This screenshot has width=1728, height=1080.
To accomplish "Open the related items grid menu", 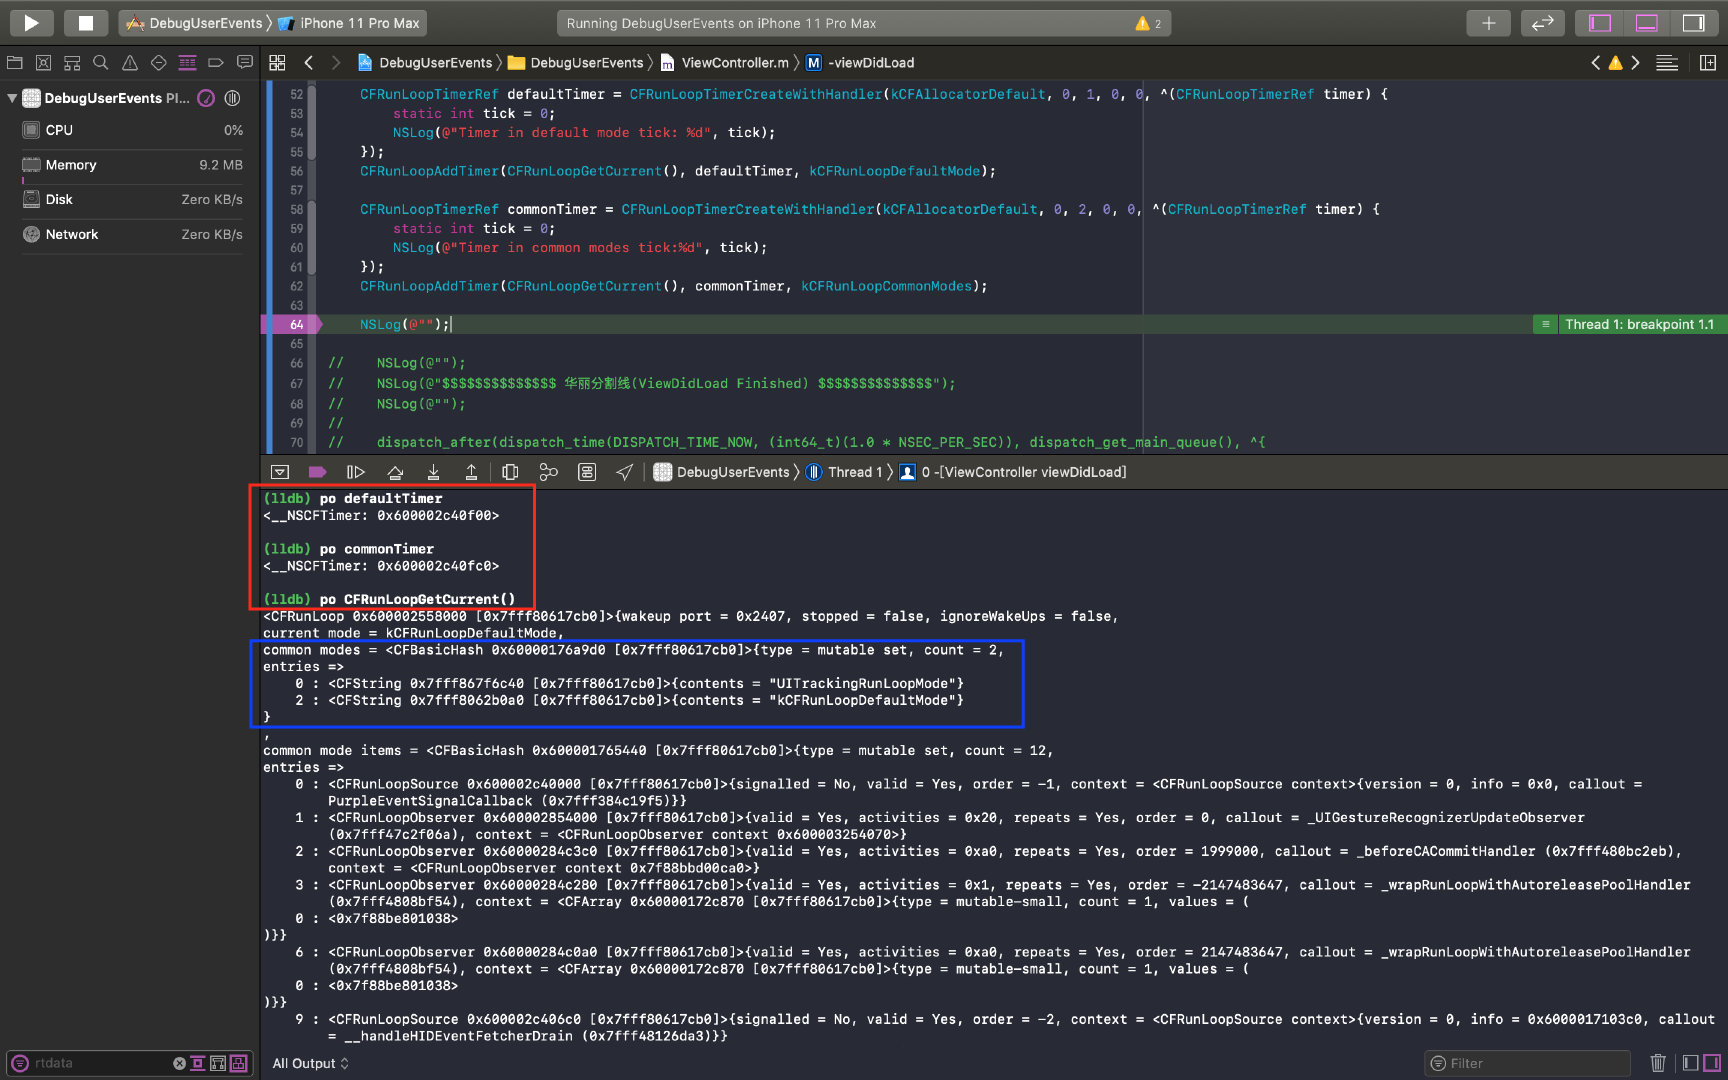I will 278,62.
